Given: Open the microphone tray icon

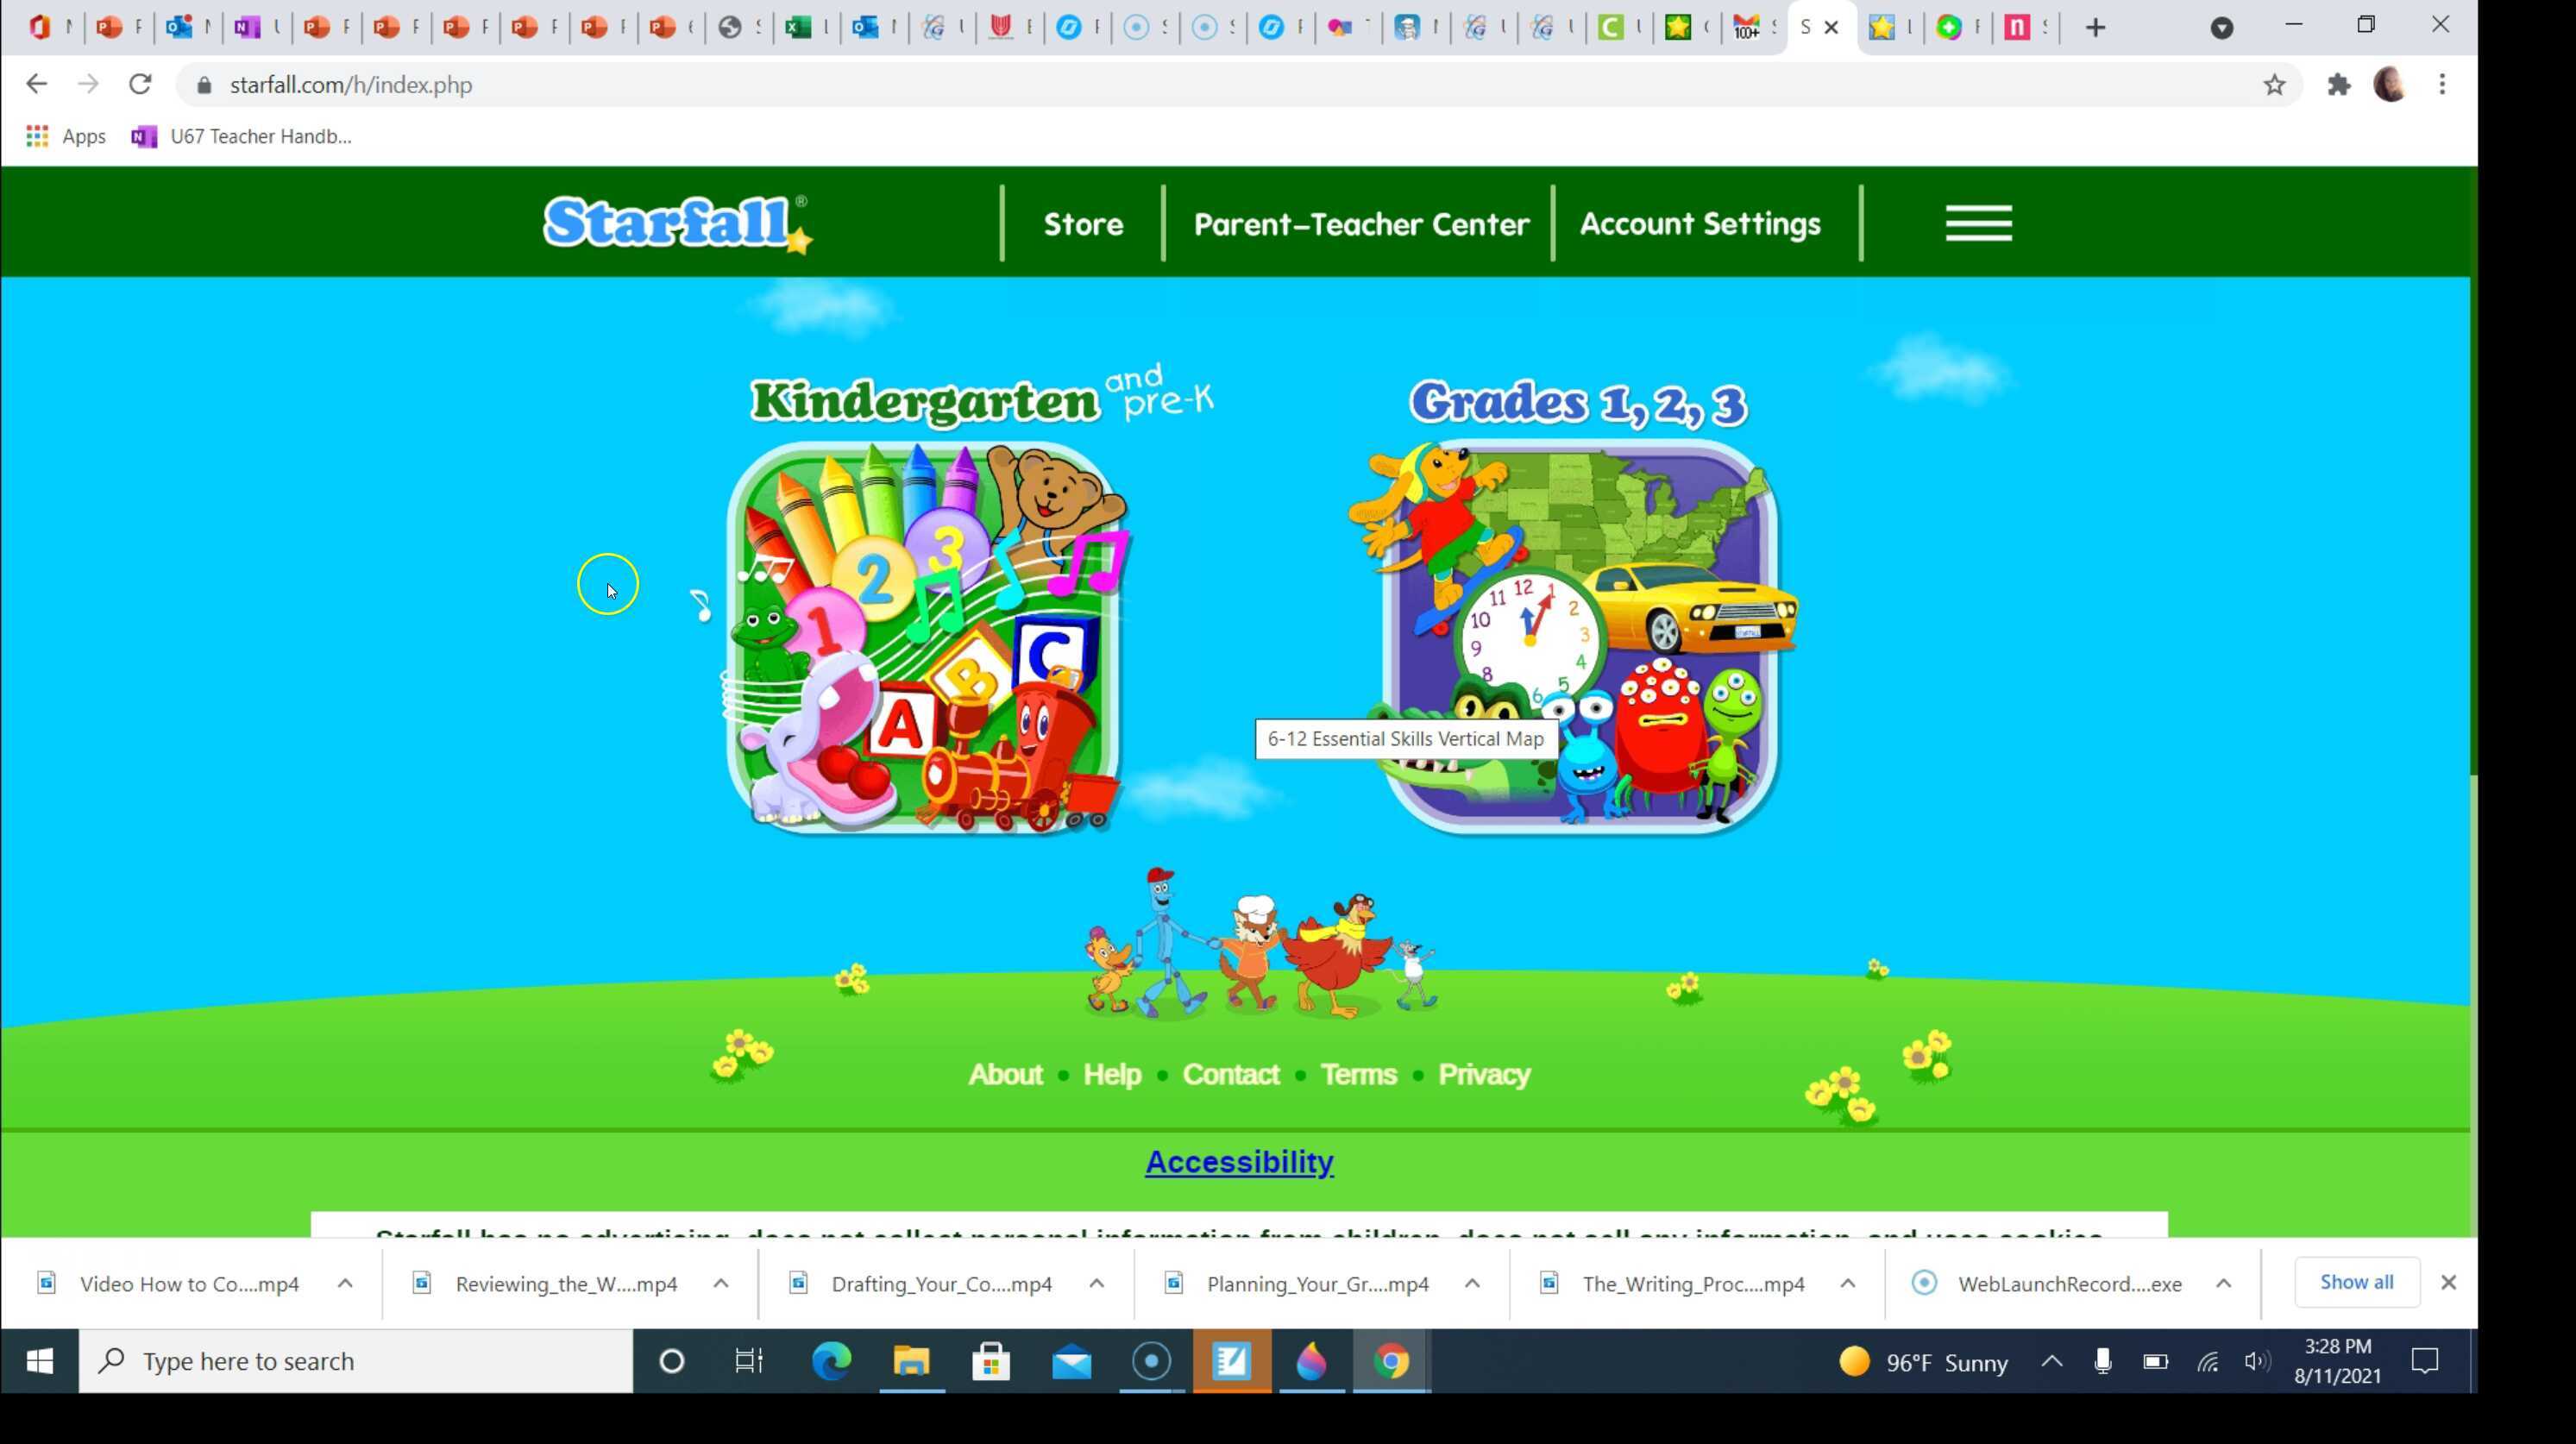Looking at the screenshot, I should (2102, 1361).
